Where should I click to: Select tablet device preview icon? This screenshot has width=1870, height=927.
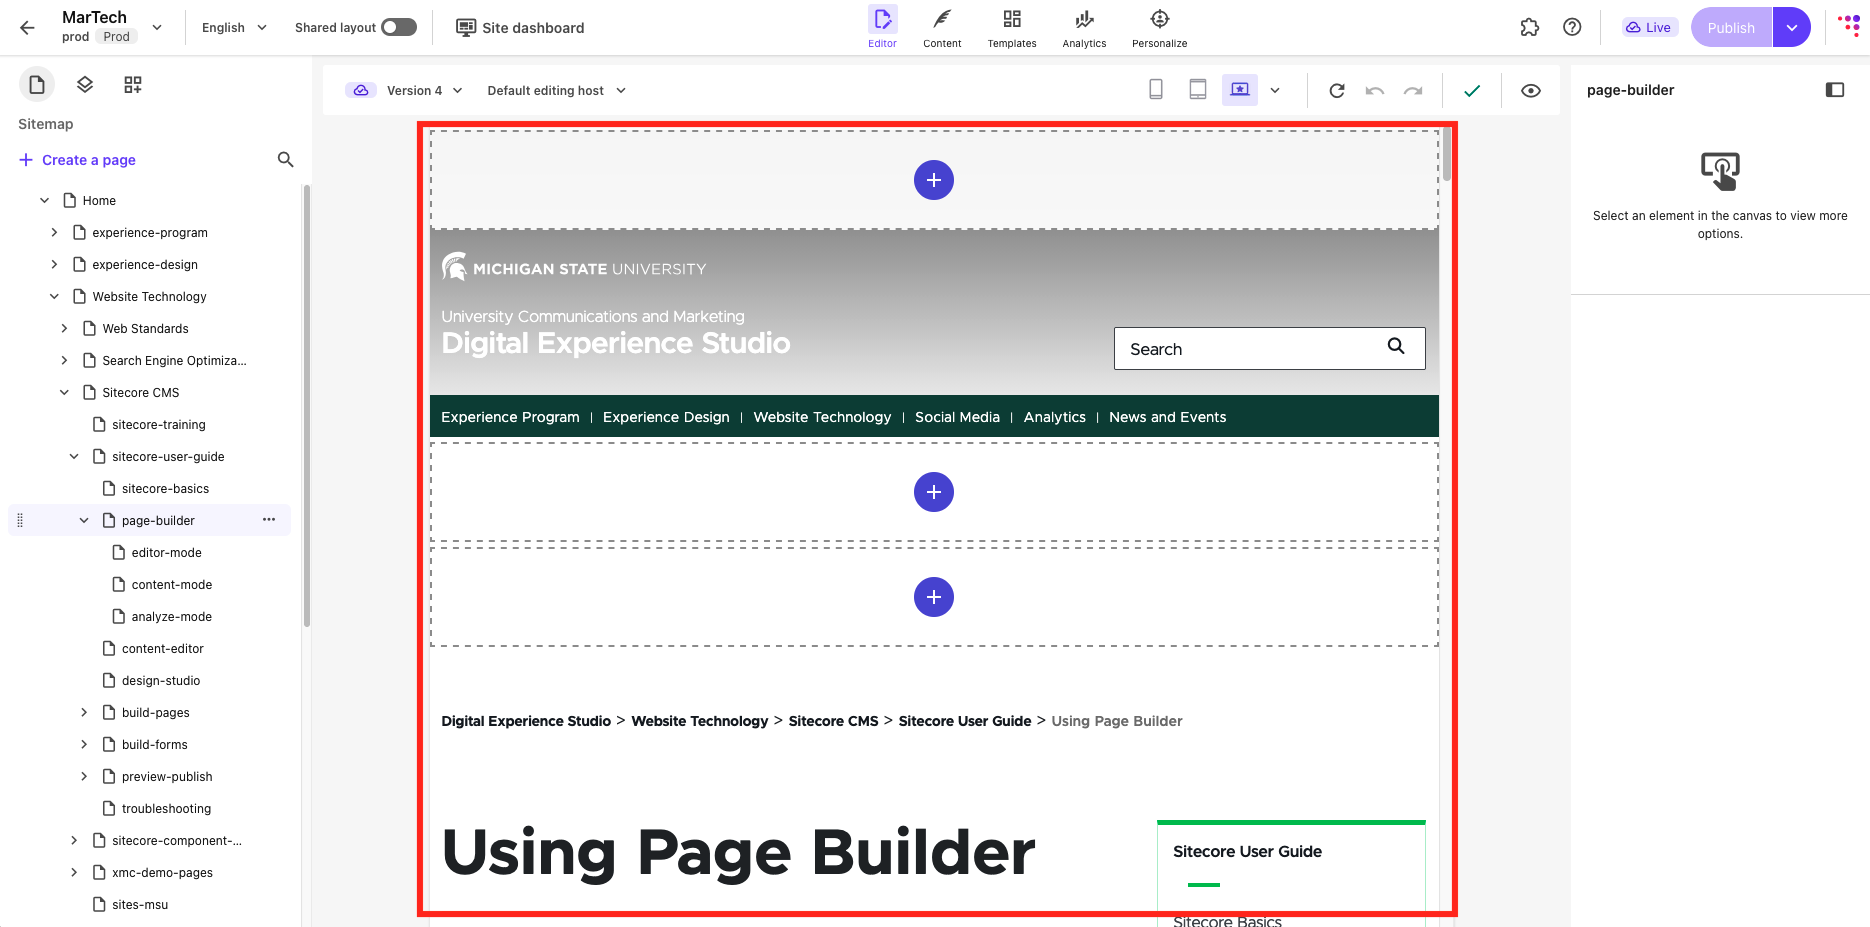[x=1198, y=90]
